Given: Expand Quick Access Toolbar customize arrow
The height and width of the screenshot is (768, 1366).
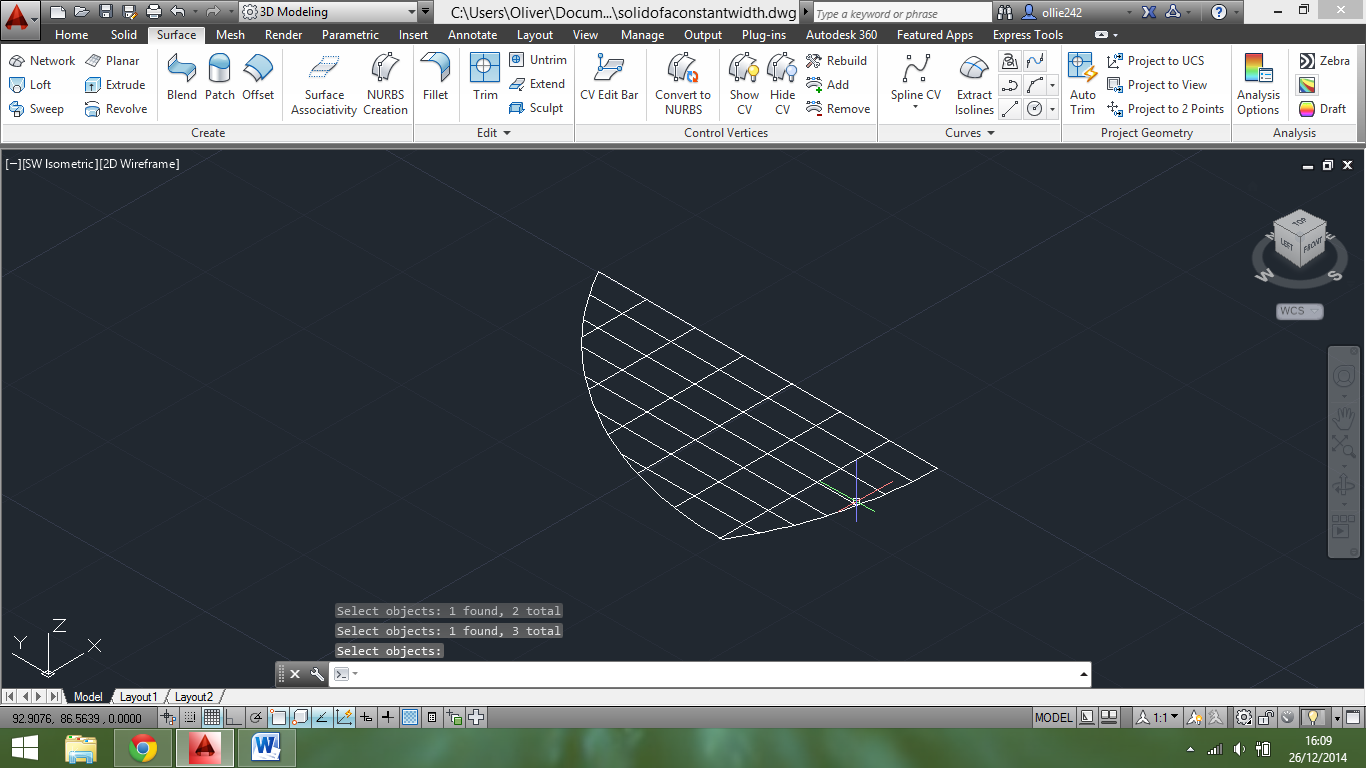Looking at the screenshot, I should click(x=426, y=12).
